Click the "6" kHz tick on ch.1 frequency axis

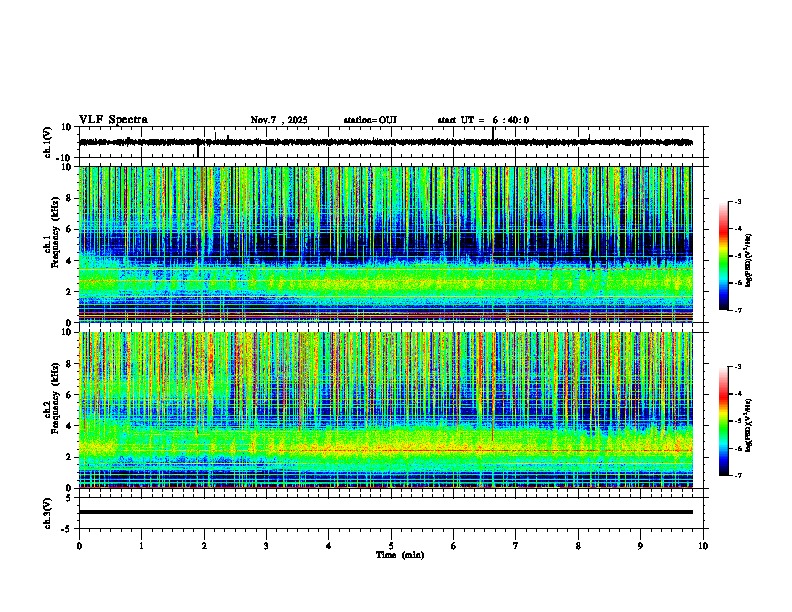[69, 229]
